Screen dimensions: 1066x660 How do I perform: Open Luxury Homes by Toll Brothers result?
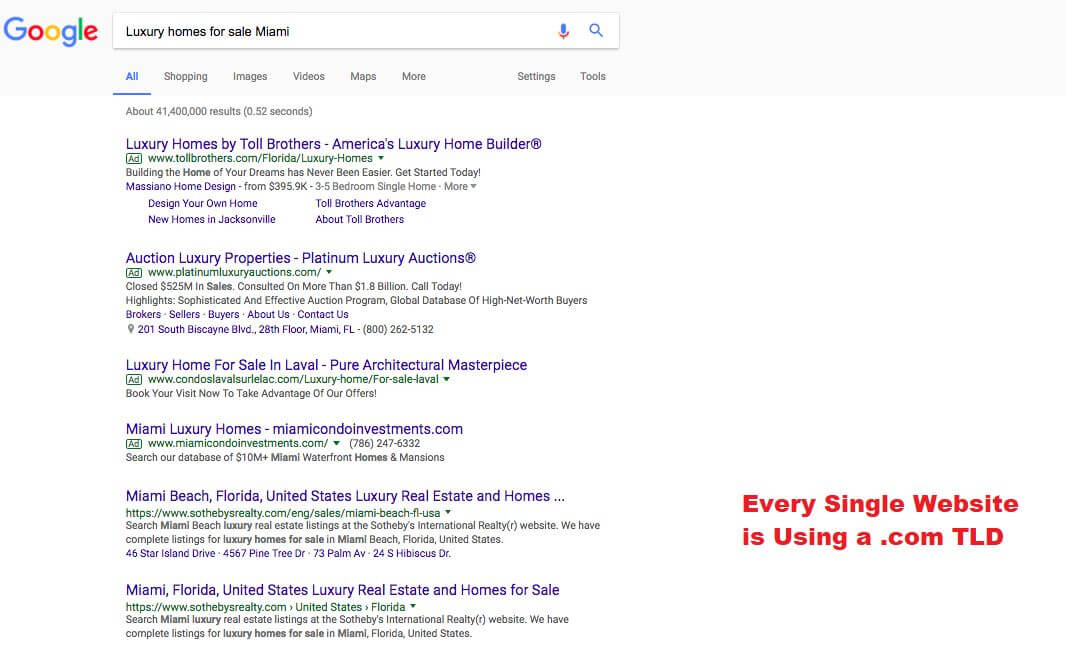click(333, 144)
